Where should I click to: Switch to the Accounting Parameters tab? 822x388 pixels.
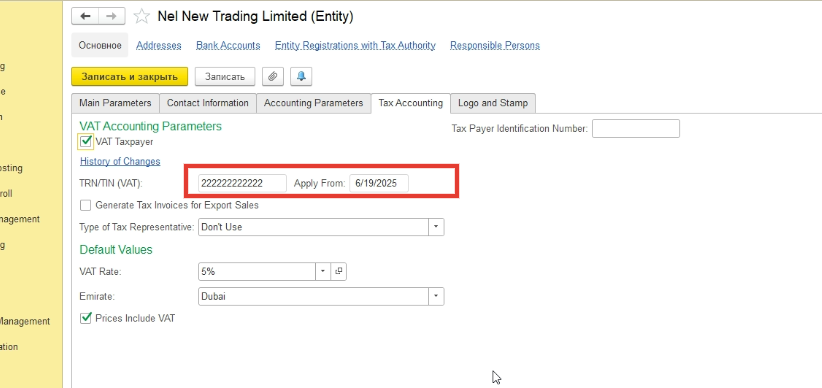(x=313, y=103)
